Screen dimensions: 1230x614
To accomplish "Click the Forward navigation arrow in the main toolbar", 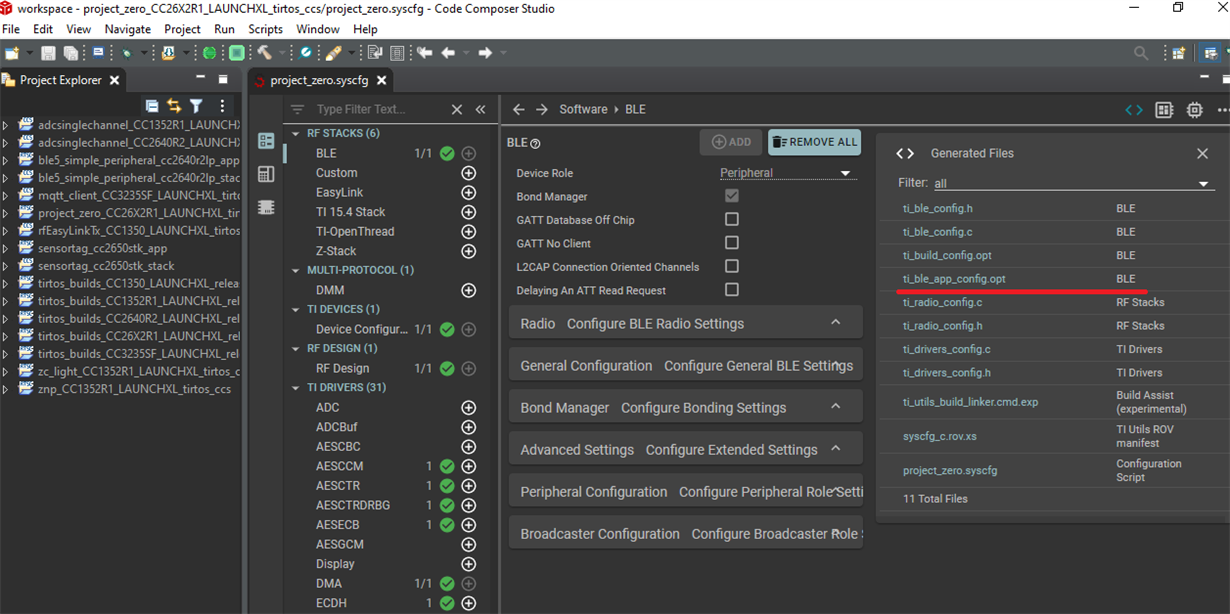I will click(485, 53).
